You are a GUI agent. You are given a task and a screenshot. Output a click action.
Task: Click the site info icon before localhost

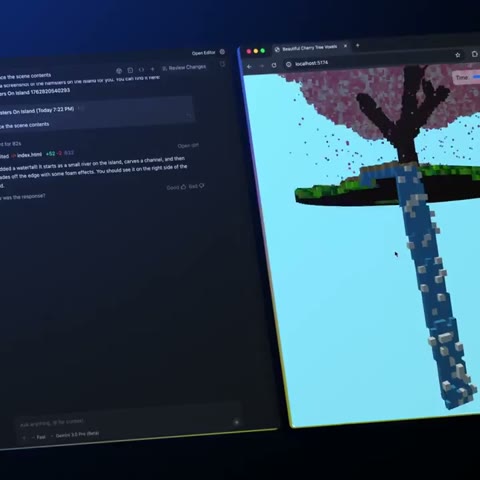[289, 64]
